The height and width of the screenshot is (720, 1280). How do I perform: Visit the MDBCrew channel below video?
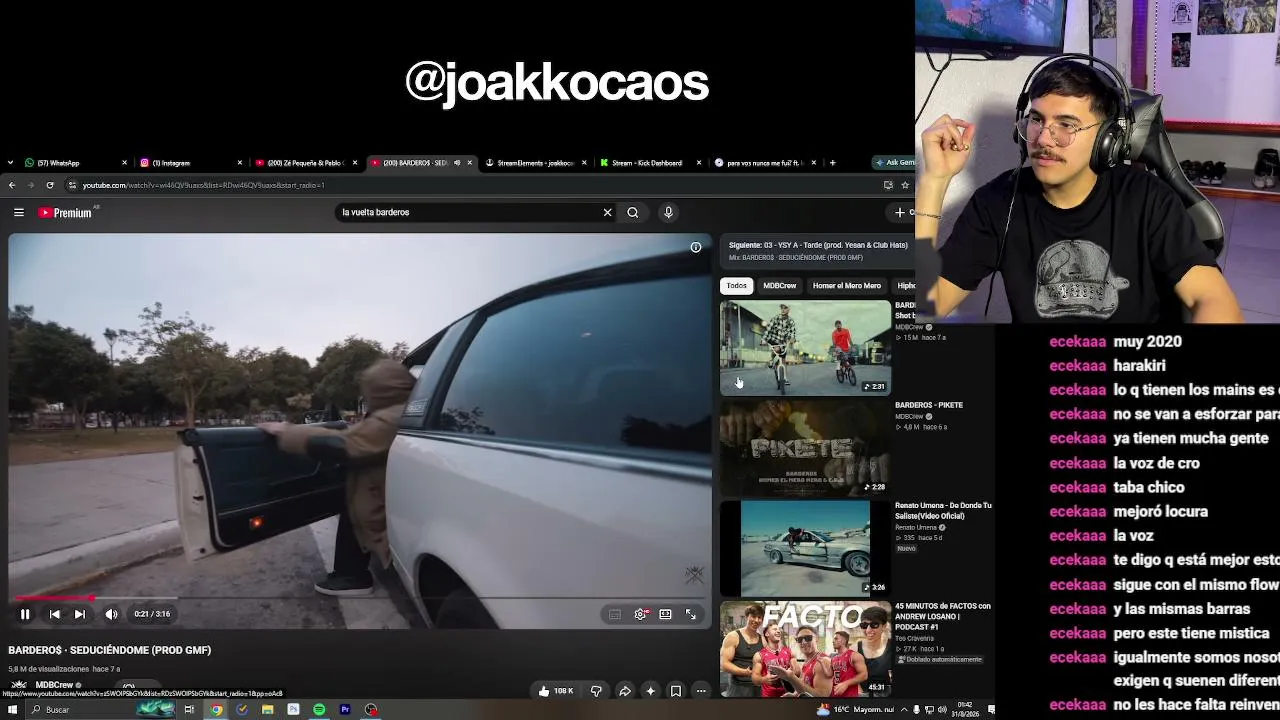[x=54, y=685]
